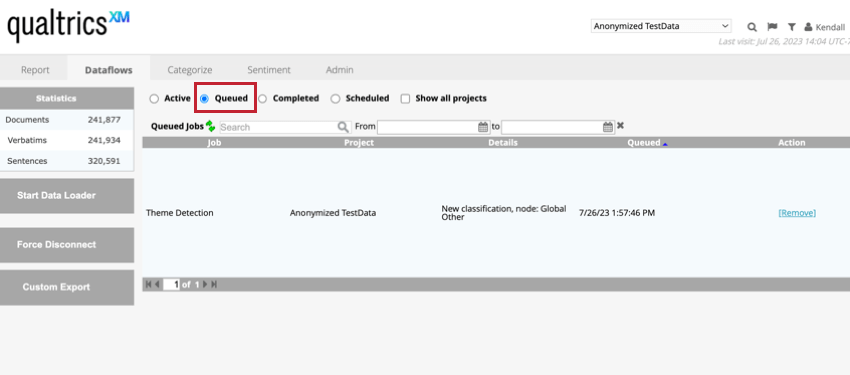Click the Project column header
The height and width of the screenshot is (375, 850).
coord(359,143)
